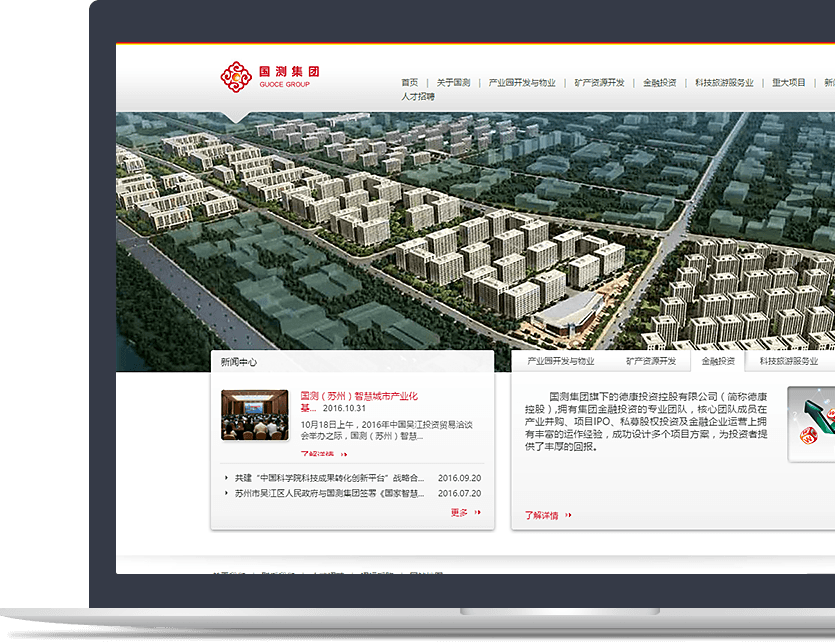The image size is (835, 643).
Task: Open the 首页 home menu item
Action: click(410, 83)
